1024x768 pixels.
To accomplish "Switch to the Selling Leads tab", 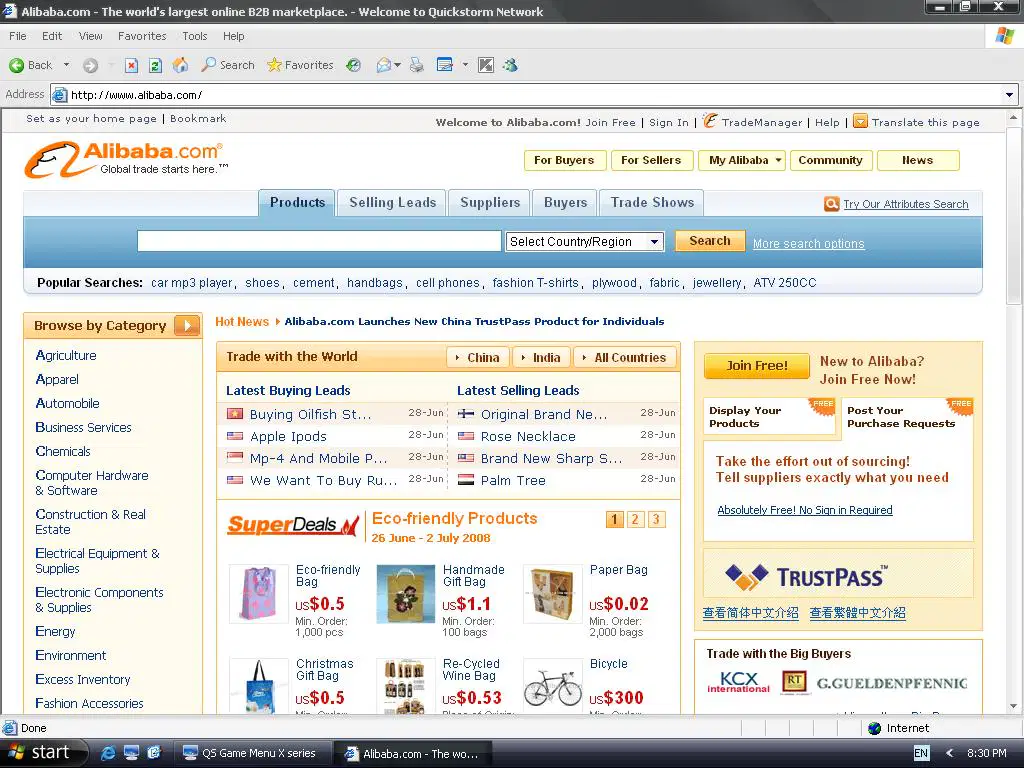I will point(392,202).
